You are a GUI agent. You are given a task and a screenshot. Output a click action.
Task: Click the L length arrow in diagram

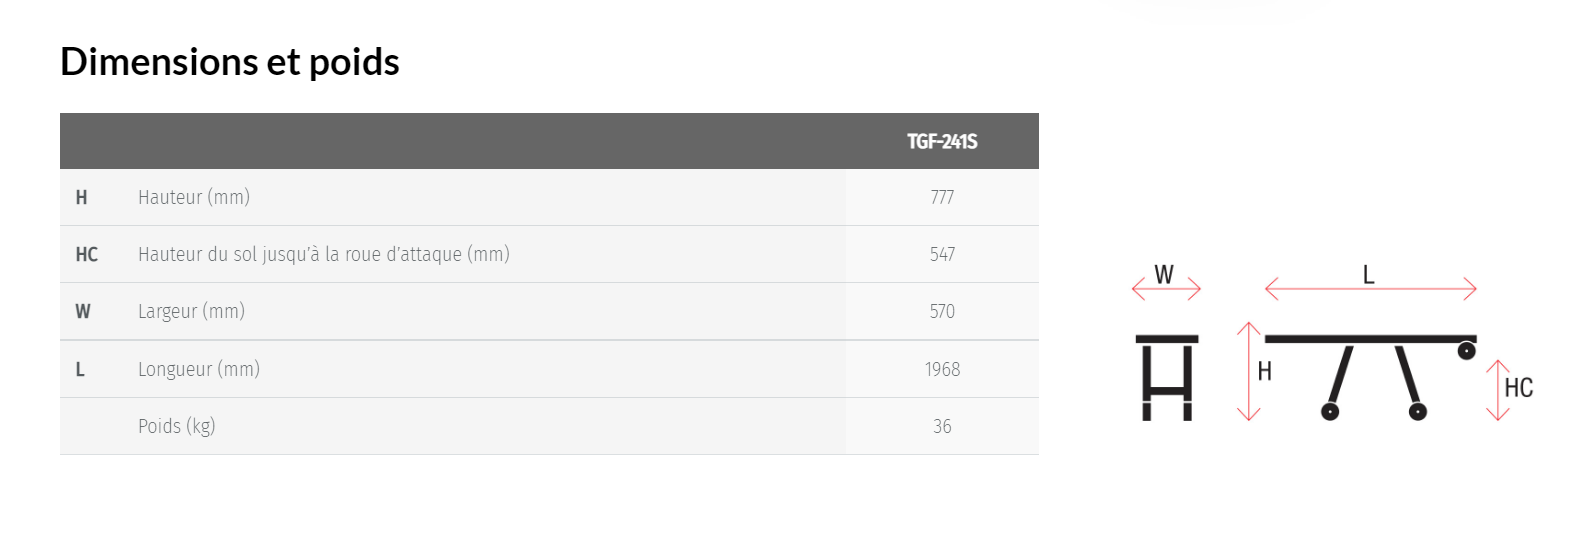pos(1371,289)
